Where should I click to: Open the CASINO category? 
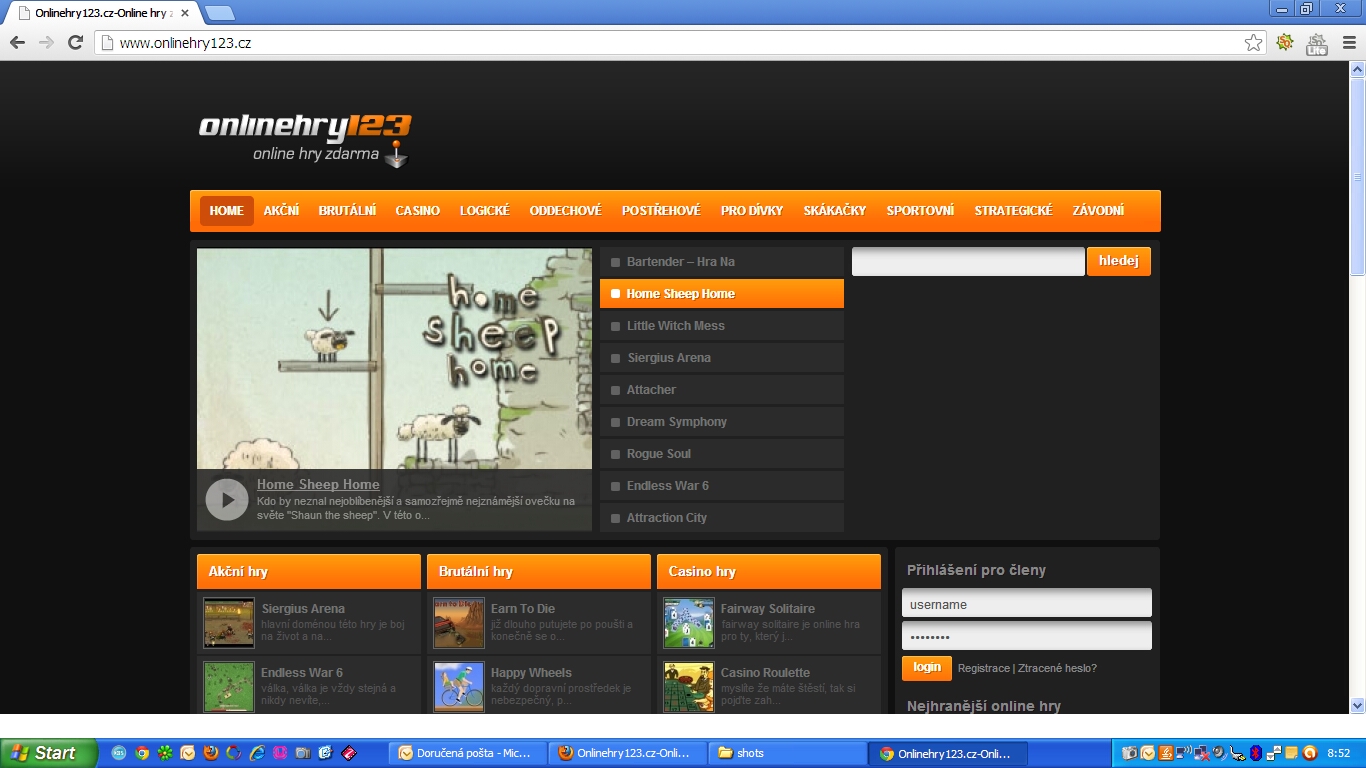point(417,211)
